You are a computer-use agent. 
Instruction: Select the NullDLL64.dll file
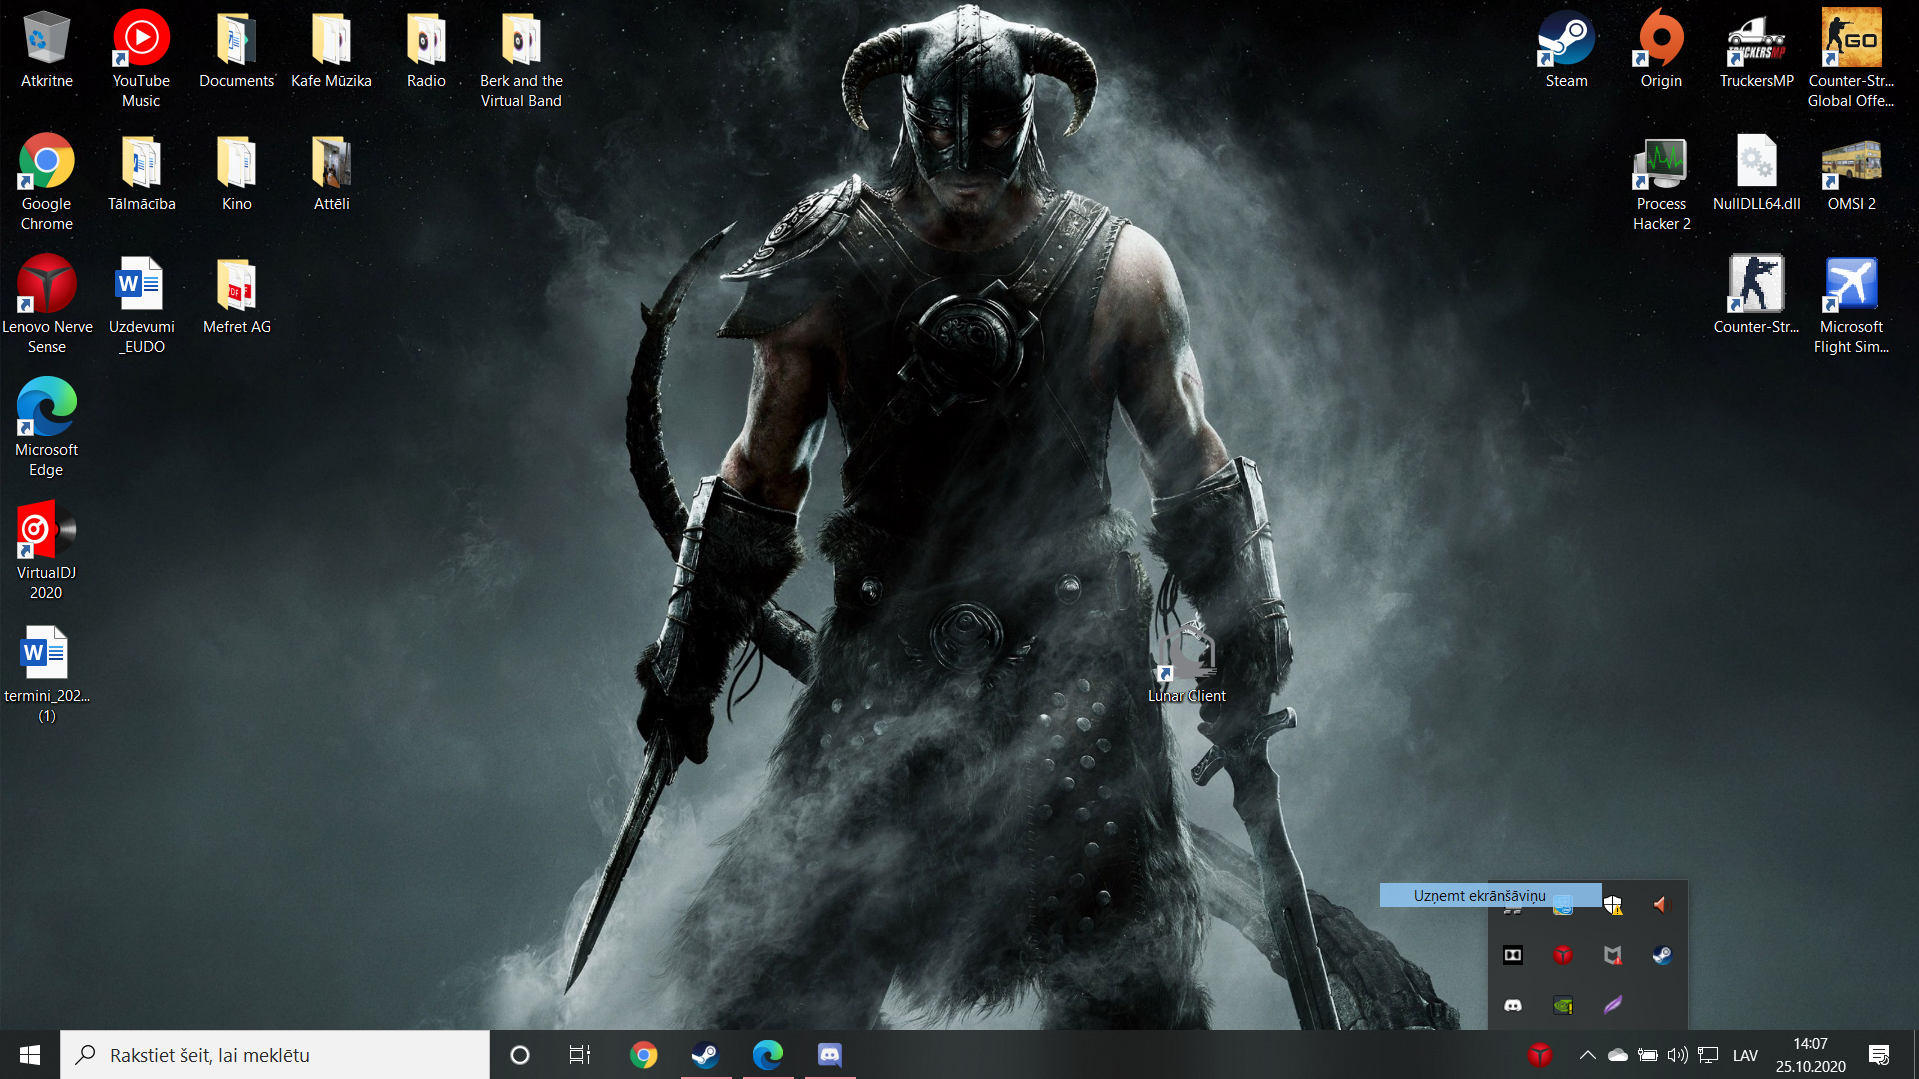point(1756,173)
